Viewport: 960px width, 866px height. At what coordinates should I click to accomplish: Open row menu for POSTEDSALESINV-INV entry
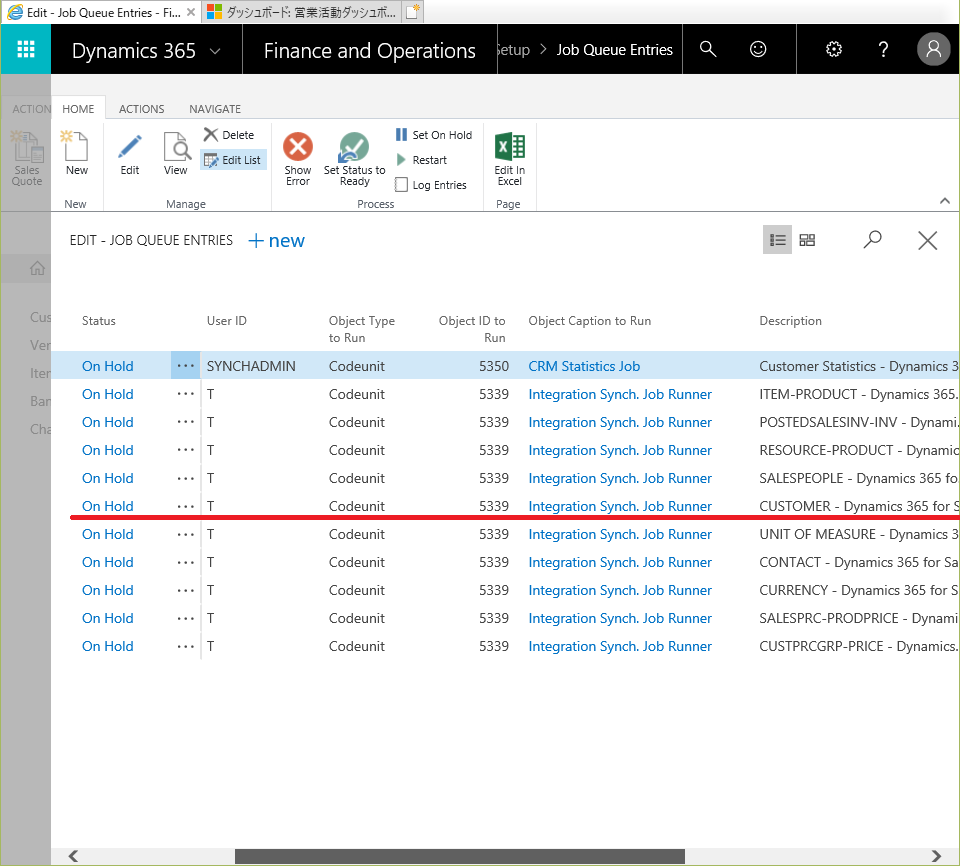pos(186,422)
